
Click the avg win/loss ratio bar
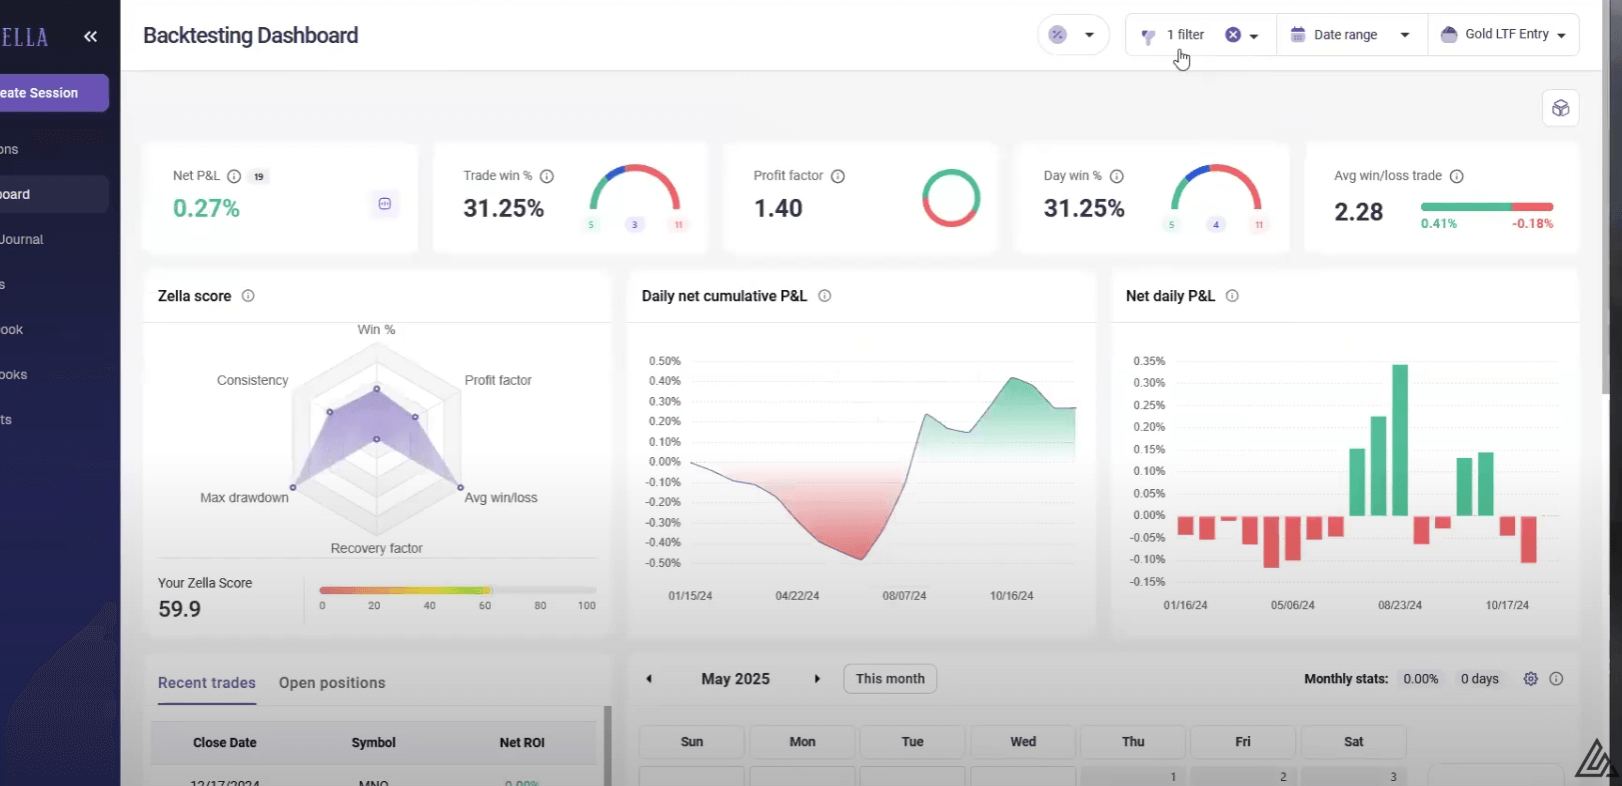pos(1487,207)
